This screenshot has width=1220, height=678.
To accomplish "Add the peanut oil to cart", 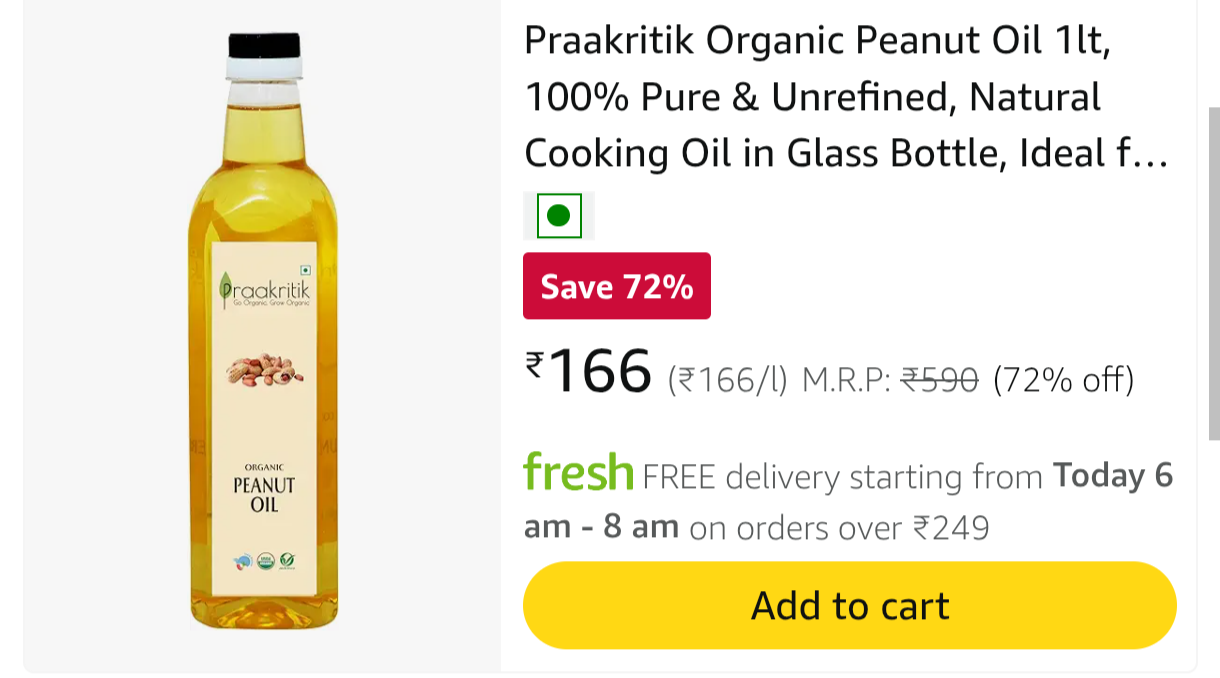I will point(850,605).
